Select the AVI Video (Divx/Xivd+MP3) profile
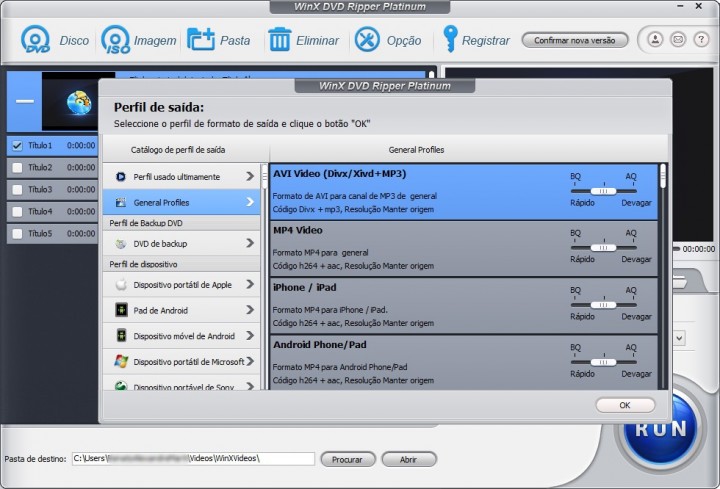The height and width of the screenshot is (489, 720). click(x=464, y=191)
